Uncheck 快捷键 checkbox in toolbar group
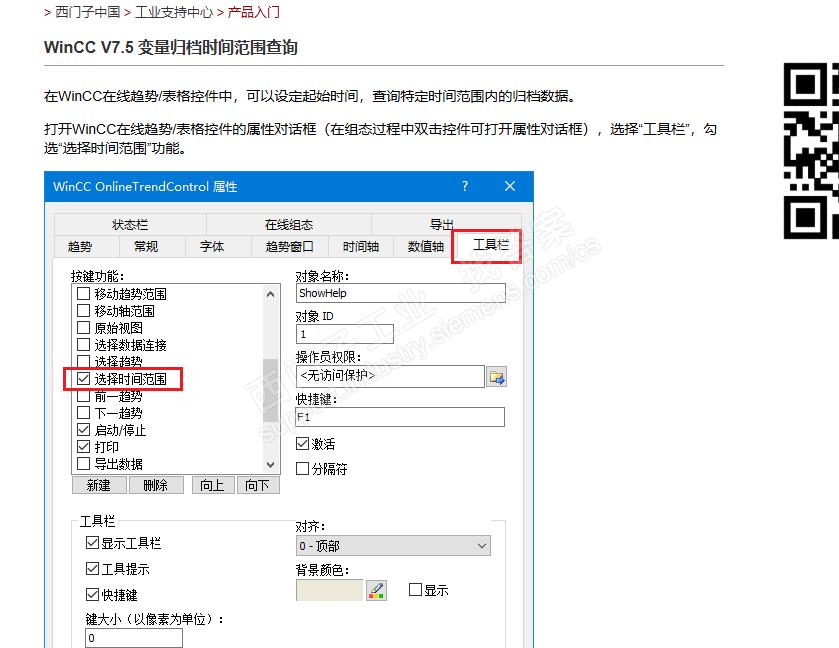 [x=93, y=594]
